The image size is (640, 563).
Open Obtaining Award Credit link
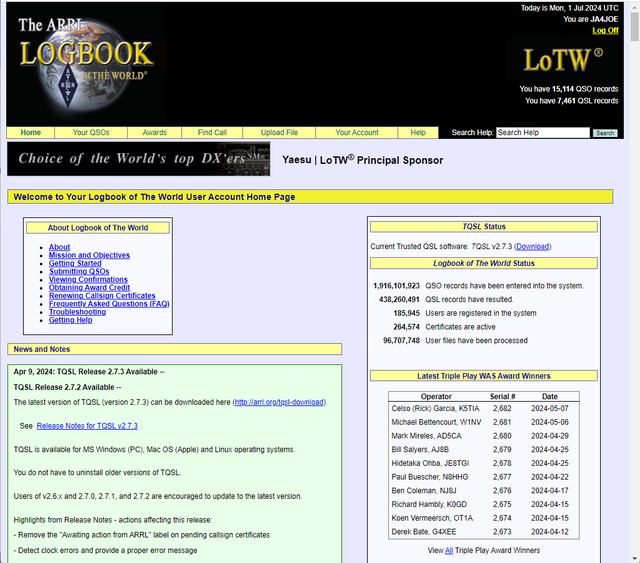89,288
